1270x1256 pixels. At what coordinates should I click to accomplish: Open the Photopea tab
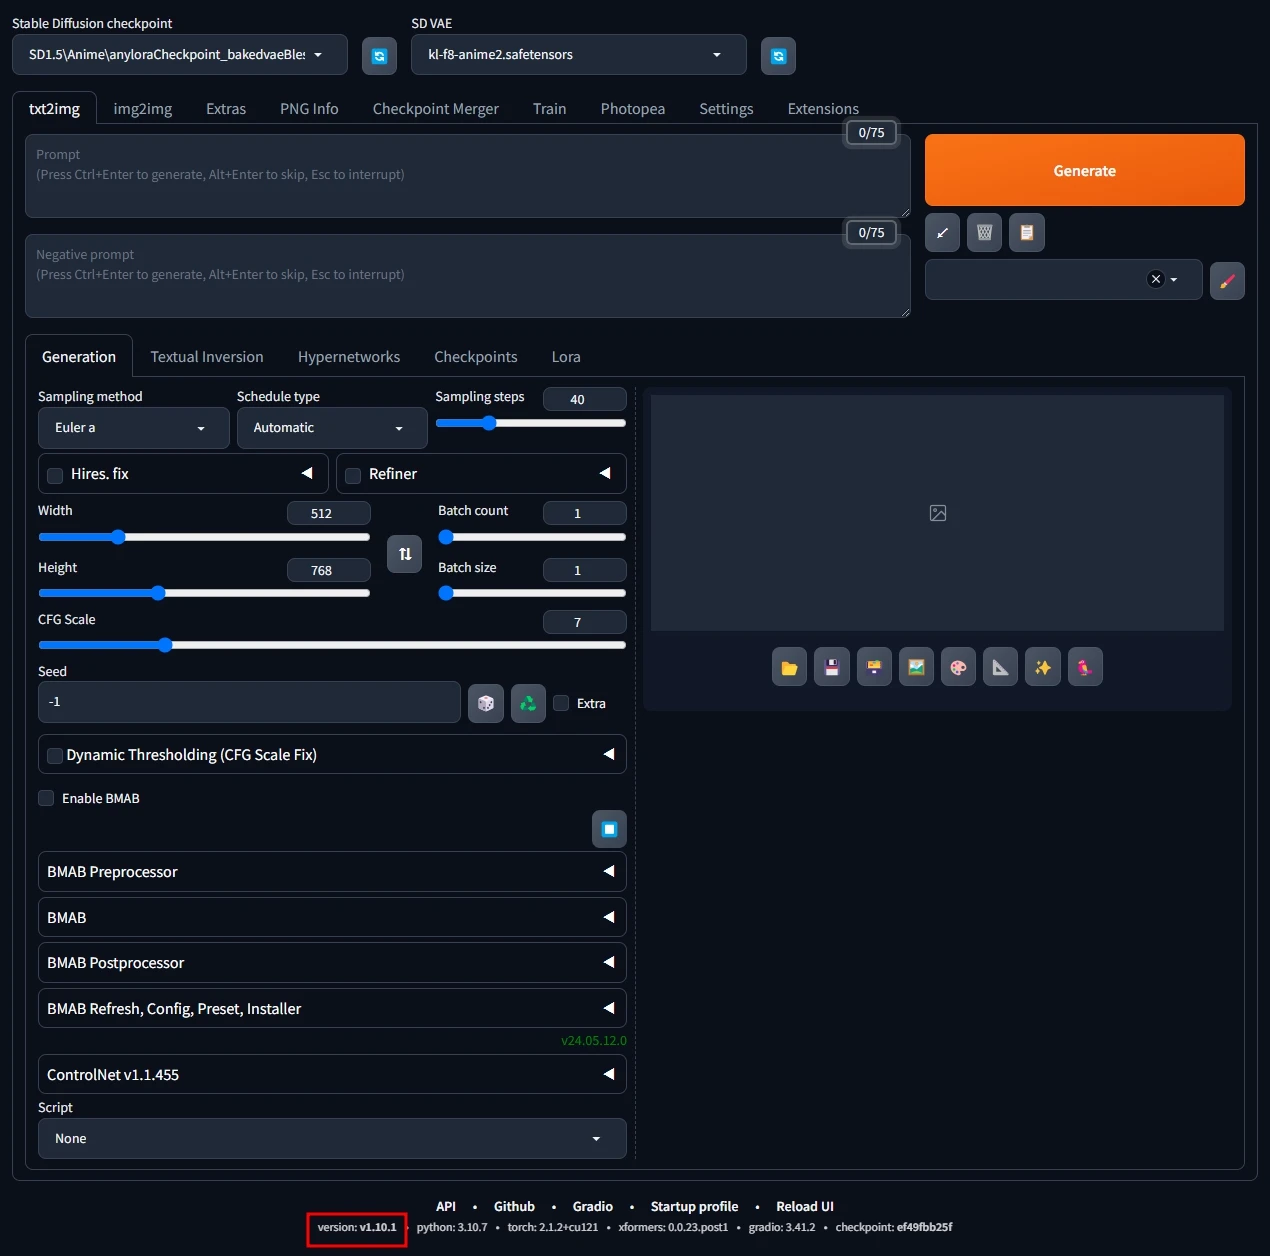click(x=633, y=108)
